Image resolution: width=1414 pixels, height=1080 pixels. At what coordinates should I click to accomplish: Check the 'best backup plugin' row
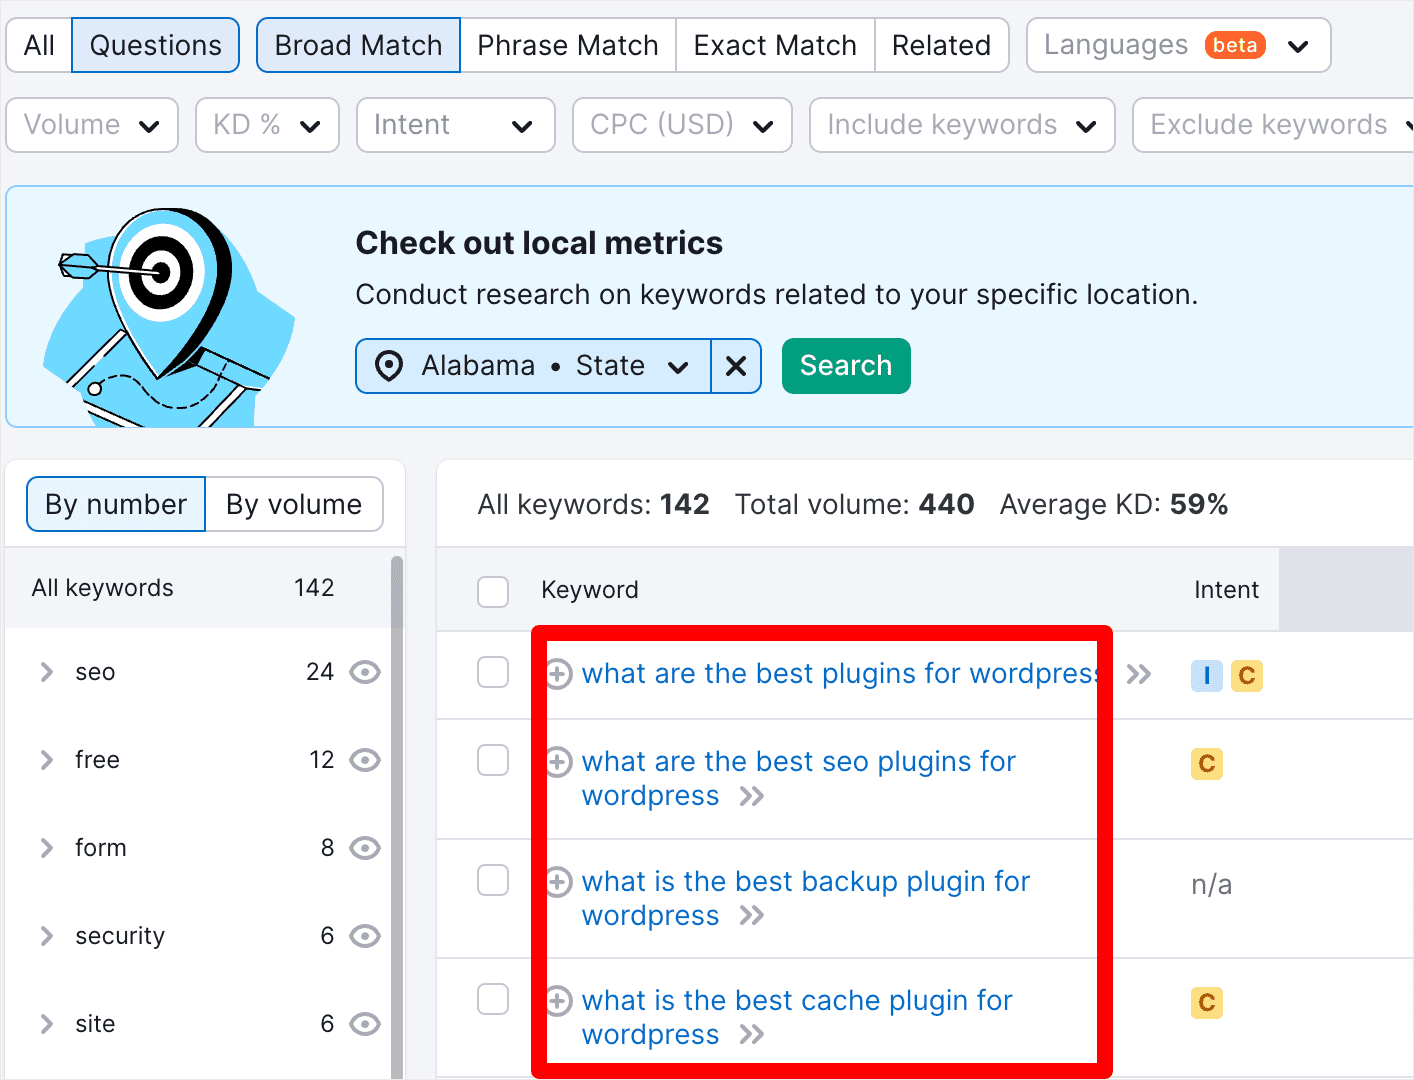[493, 880]
